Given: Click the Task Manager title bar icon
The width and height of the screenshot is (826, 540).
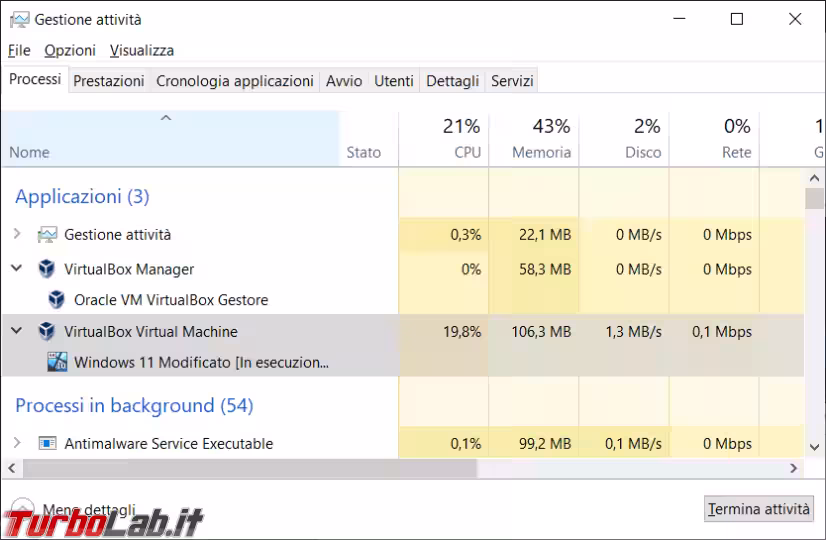Looking at the screenshot, I should pos(17,19).
